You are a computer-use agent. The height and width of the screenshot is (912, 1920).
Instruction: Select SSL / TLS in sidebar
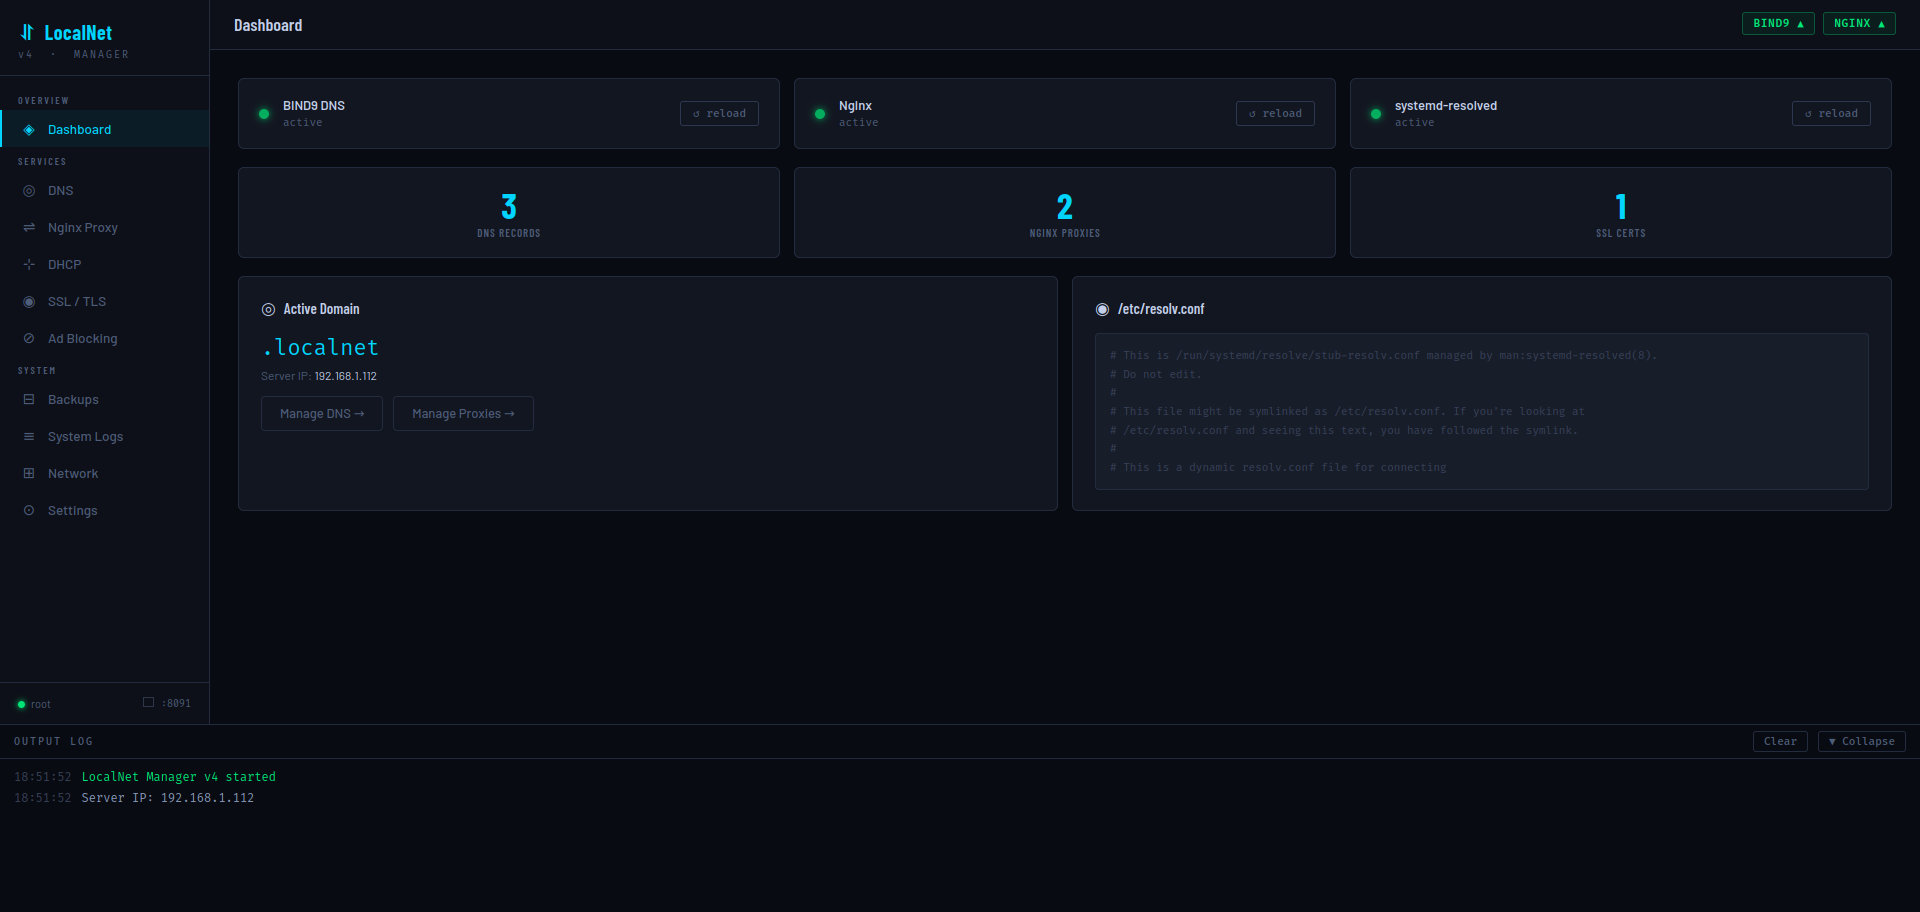coord(105,302)
